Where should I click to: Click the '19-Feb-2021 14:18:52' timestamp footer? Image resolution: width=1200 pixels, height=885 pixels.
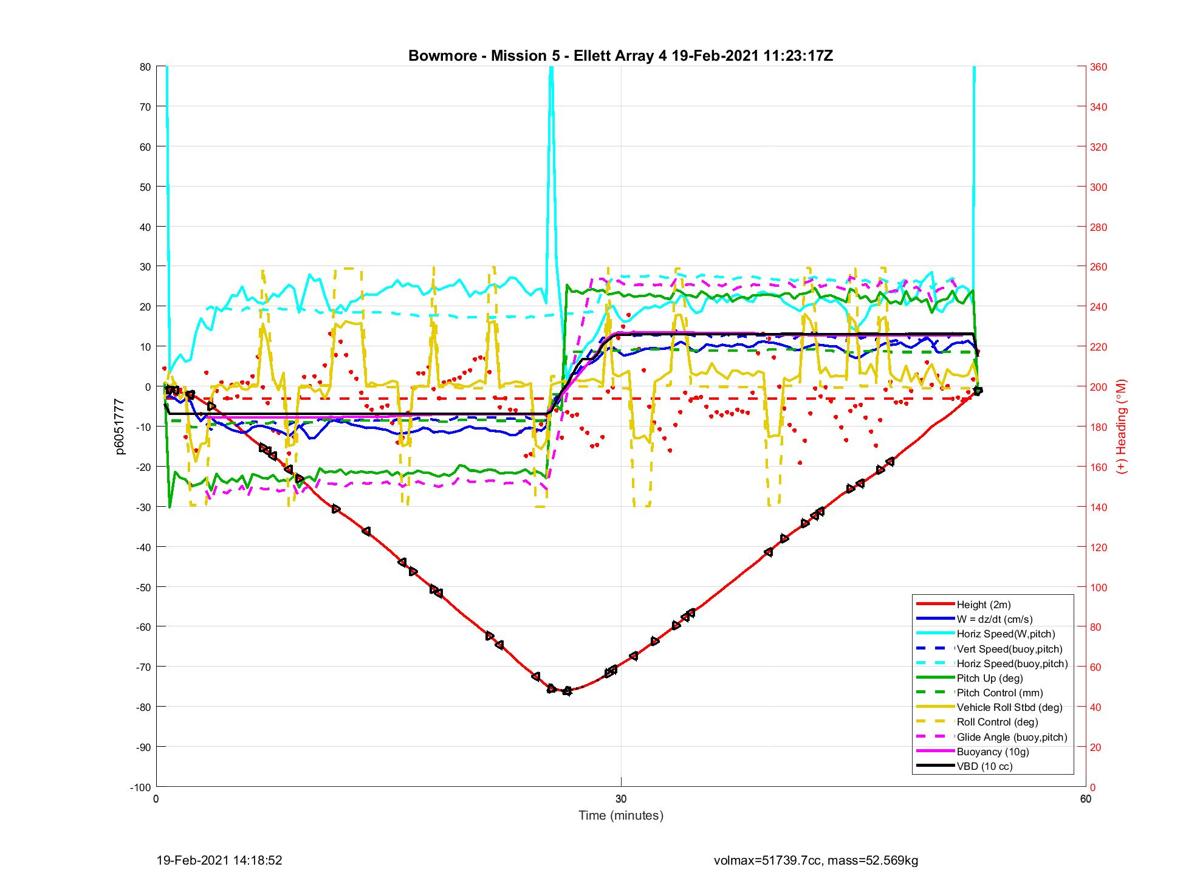(x=220, y=860)
